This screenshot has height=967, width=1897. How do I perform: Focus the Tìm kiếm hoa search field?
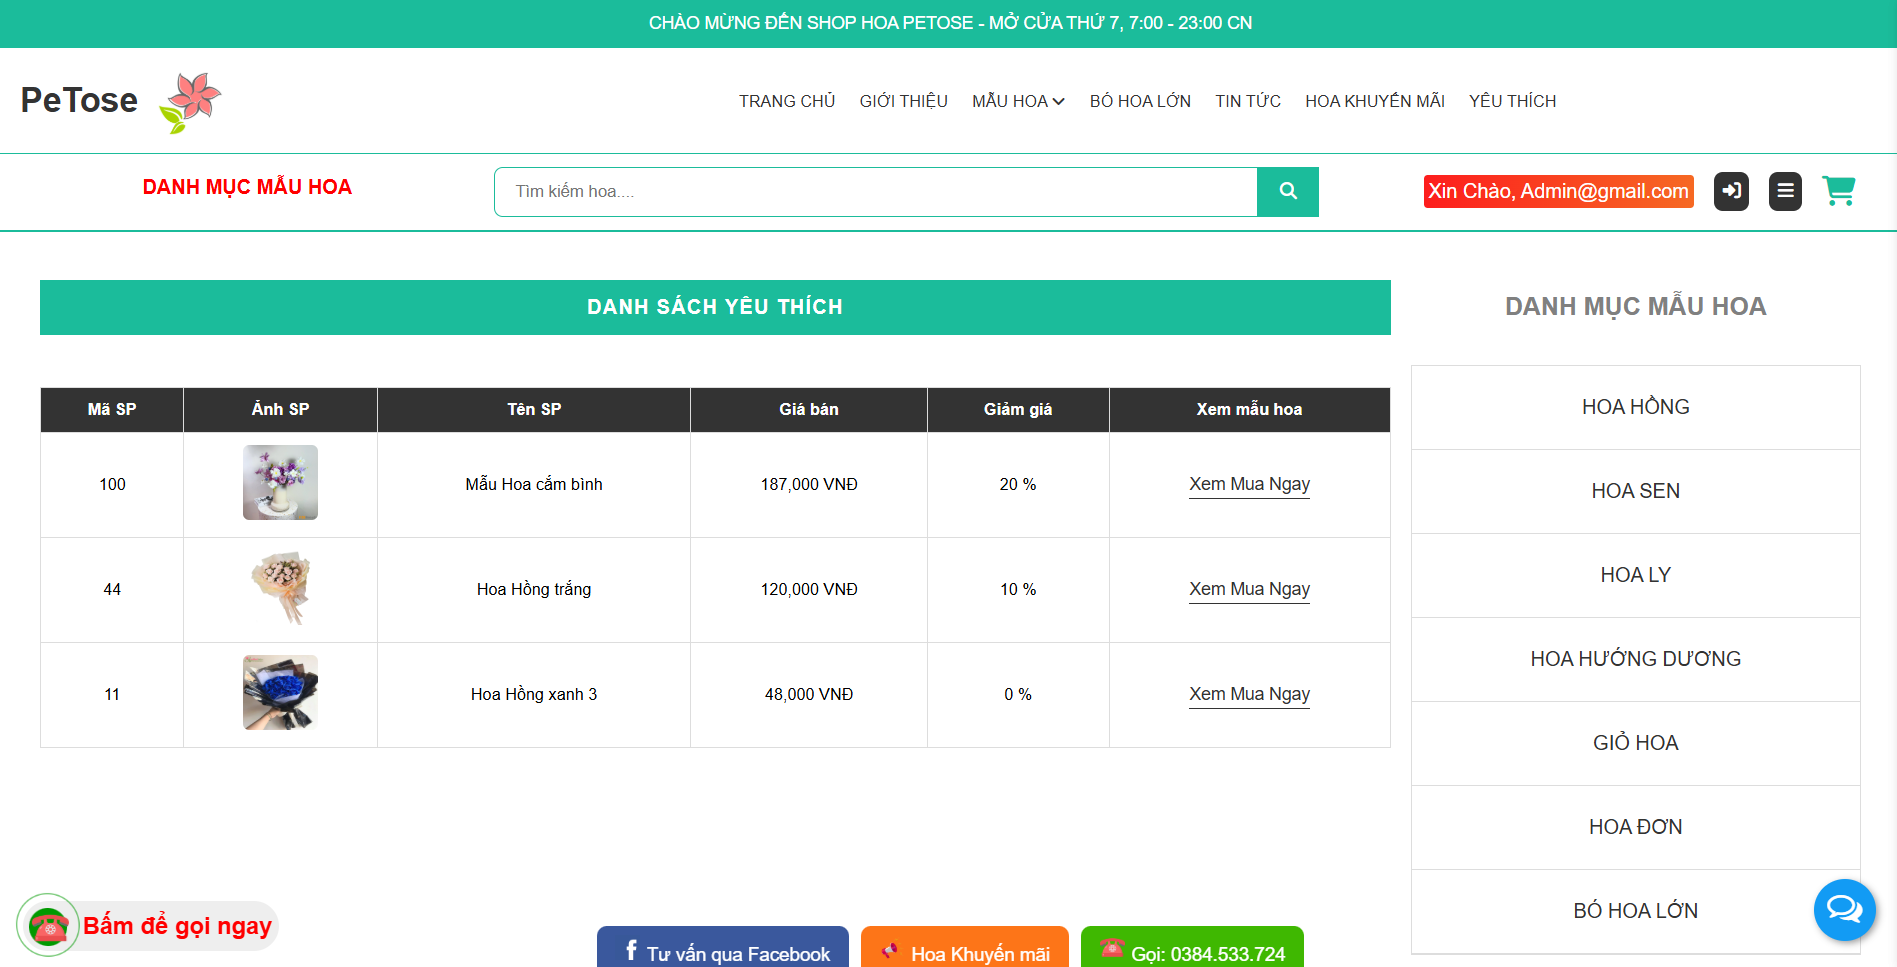click(x=876, y=191)
